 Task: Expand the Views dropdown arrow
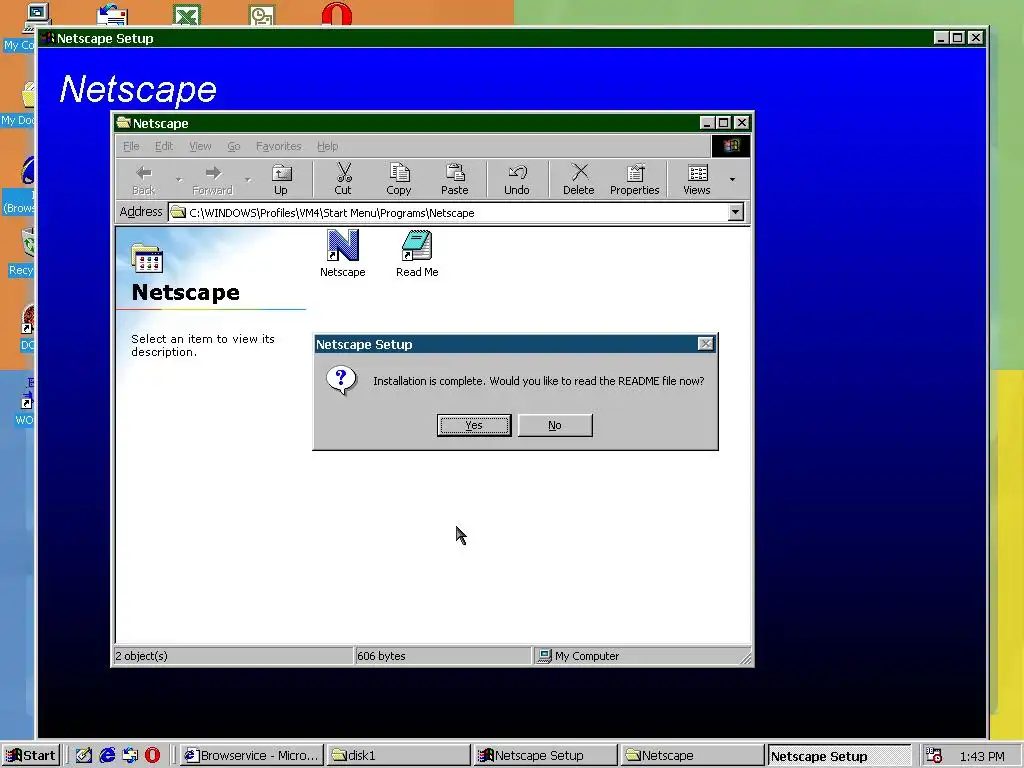[x=732, y=180]
